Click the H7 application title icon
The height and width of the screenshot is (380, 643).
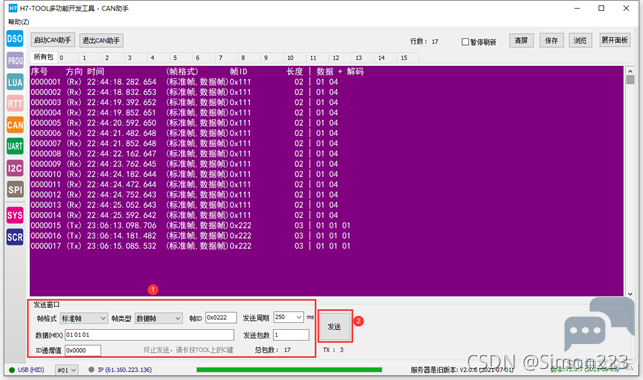pos(13,8)
